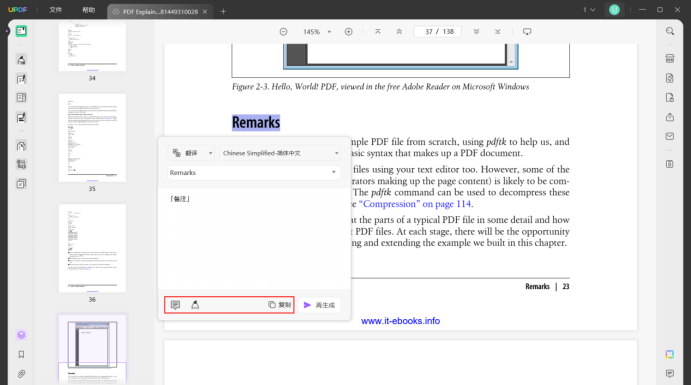Open the bookmarks panel icon
Screen dimensions: 691x385
pos(21,355)
